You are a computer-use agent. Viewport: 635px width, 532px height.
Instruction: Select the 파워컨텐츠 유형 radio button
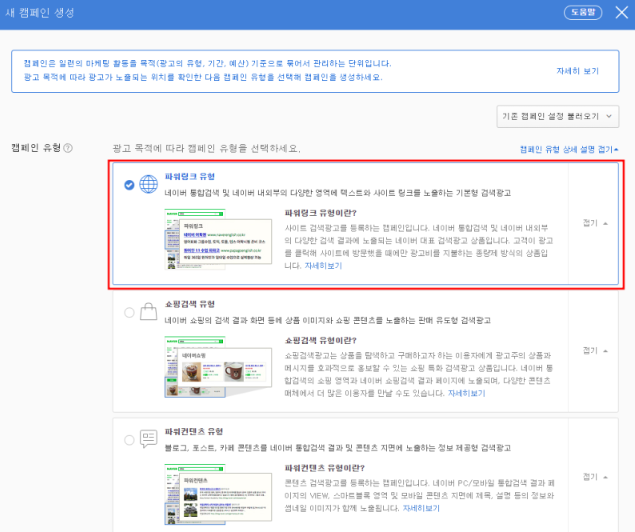point(129,440)
